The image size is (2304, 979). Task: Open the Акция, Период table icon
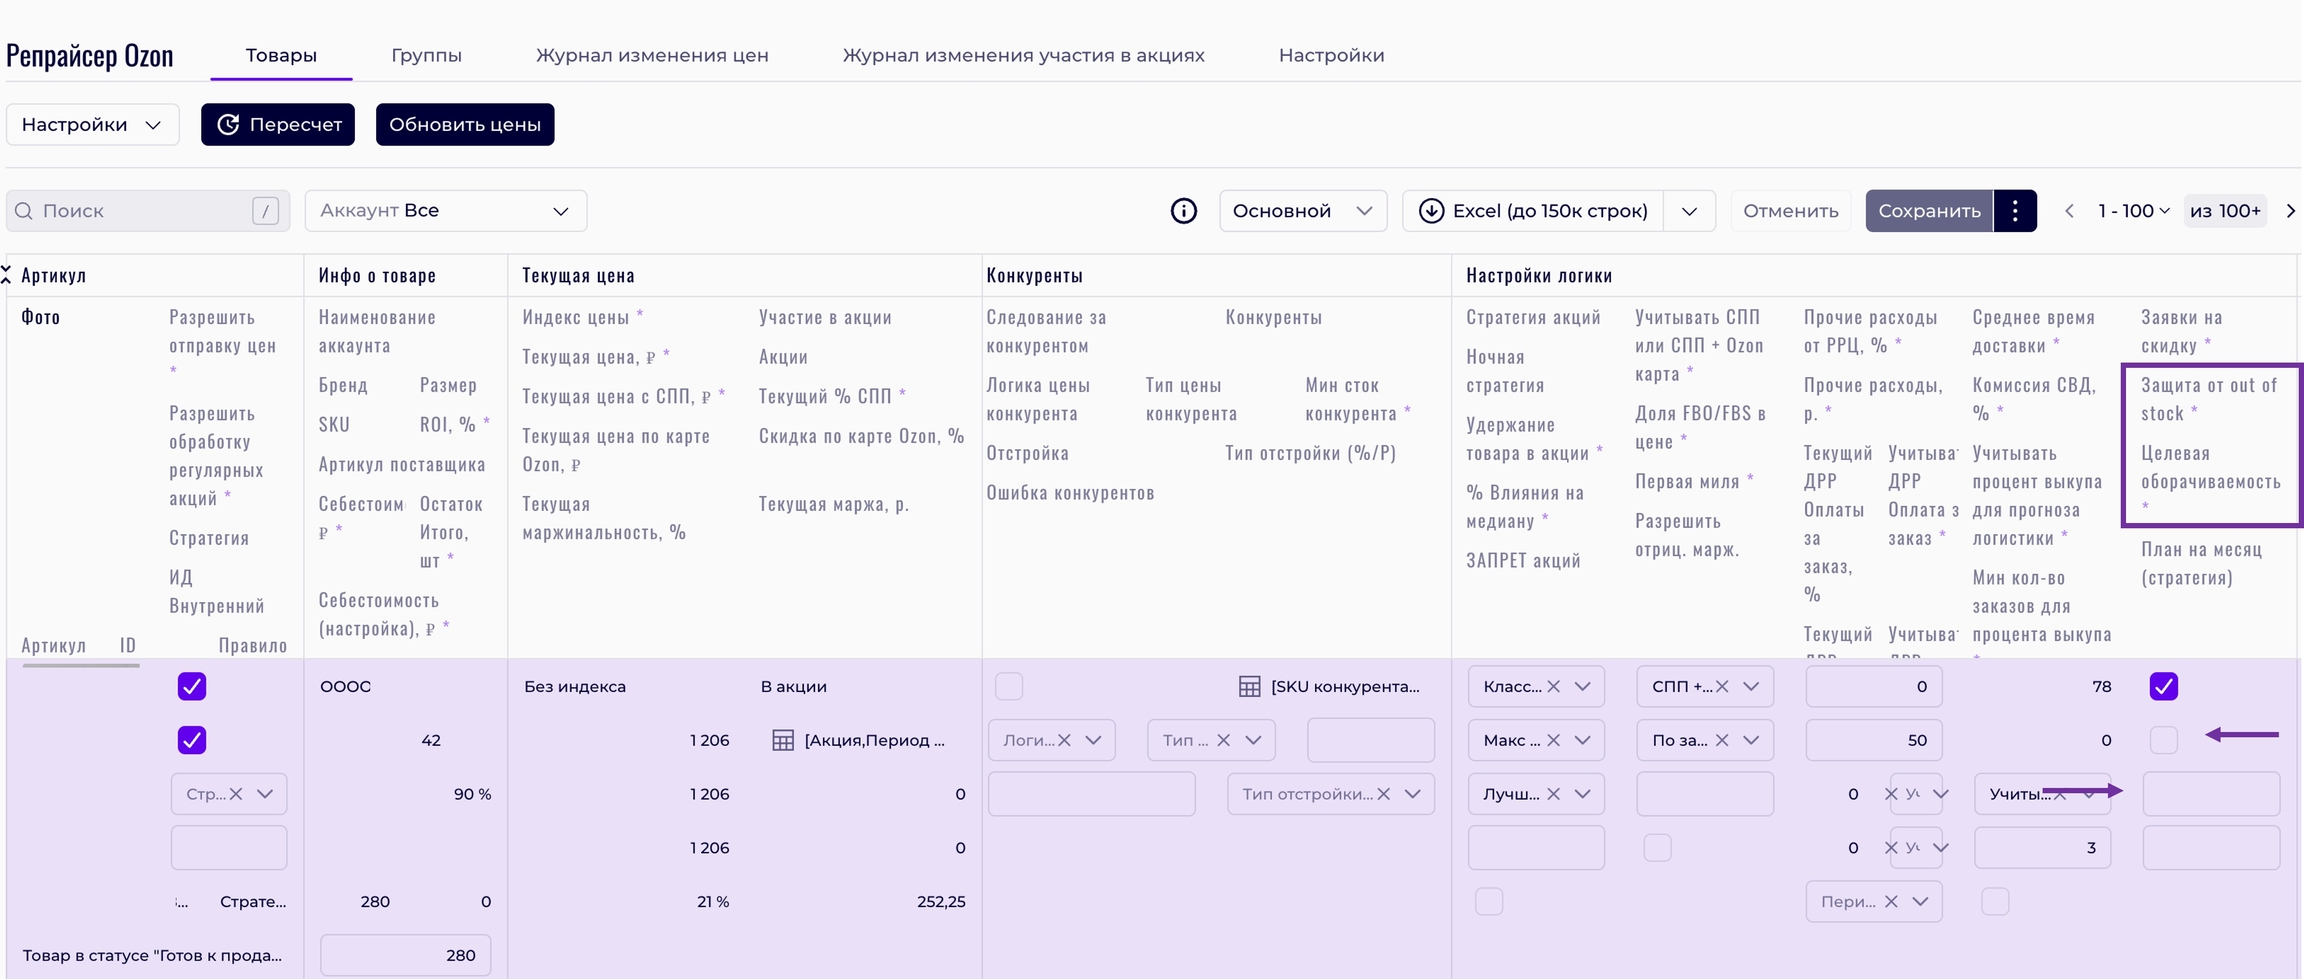coord(783,740)
